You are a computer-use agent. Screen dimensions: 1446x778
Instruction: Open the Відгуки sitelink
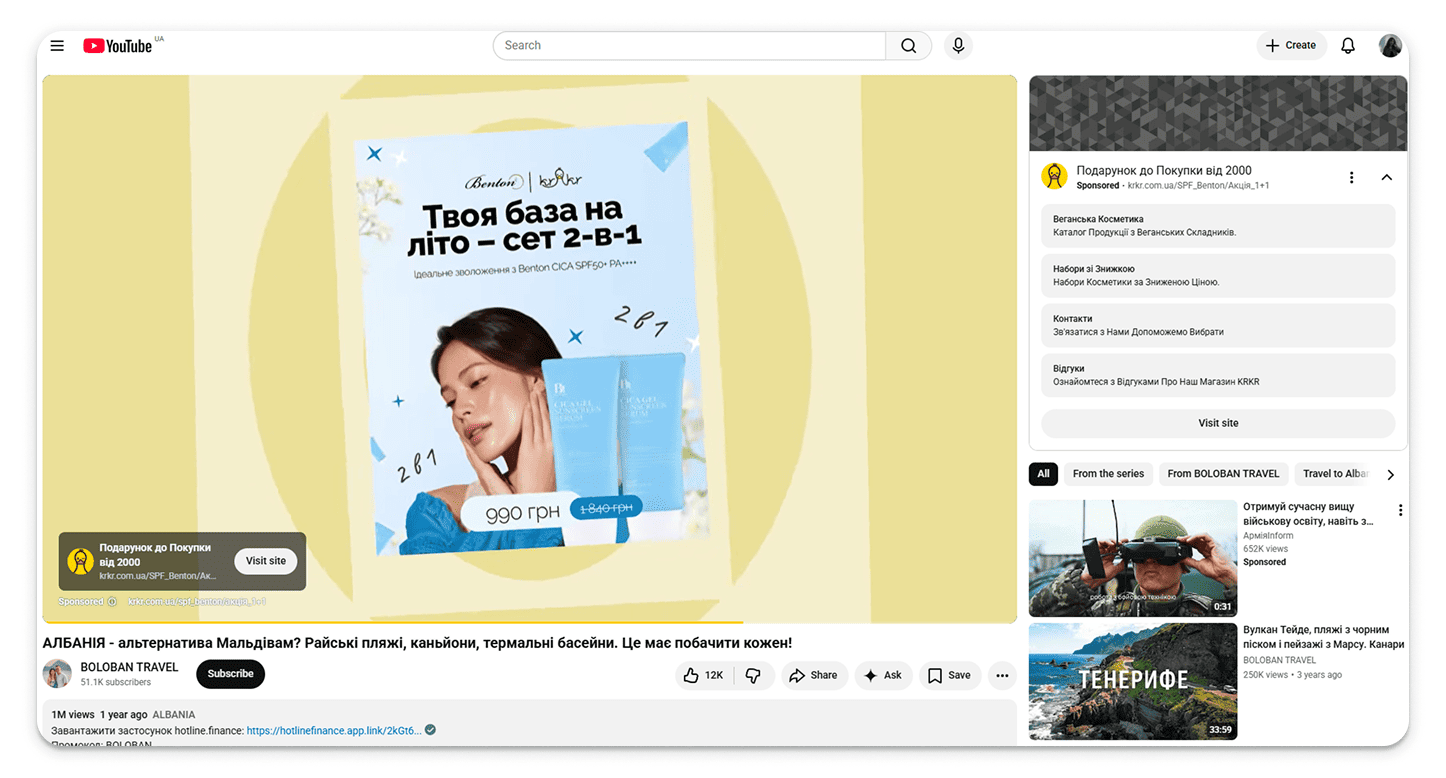1218,375
